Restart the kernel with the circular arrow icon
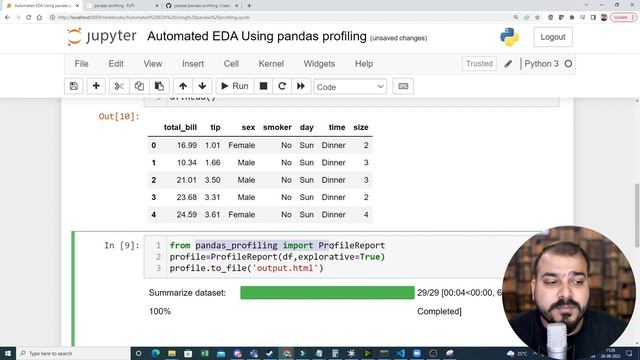 click(x=282, y=86)
